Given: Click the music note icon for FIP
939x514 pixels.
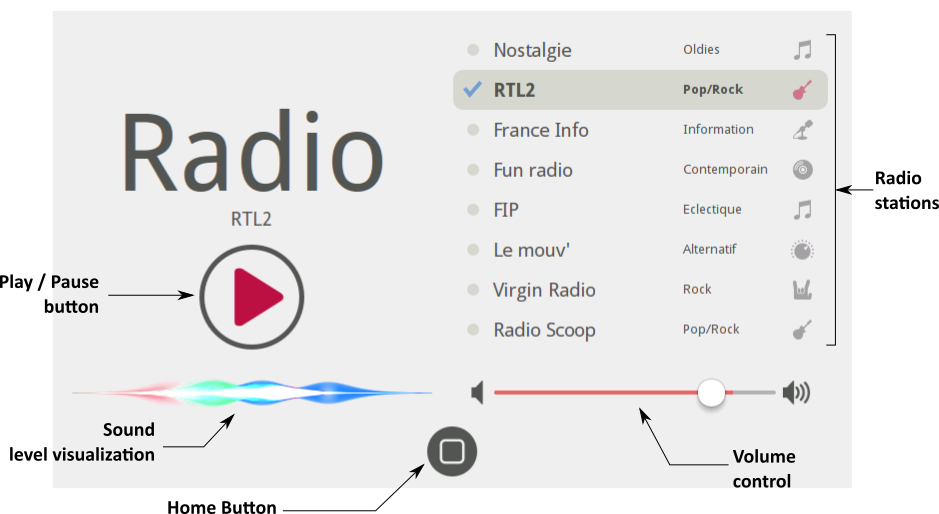Looking at the screenshot, I should point(802,210).
